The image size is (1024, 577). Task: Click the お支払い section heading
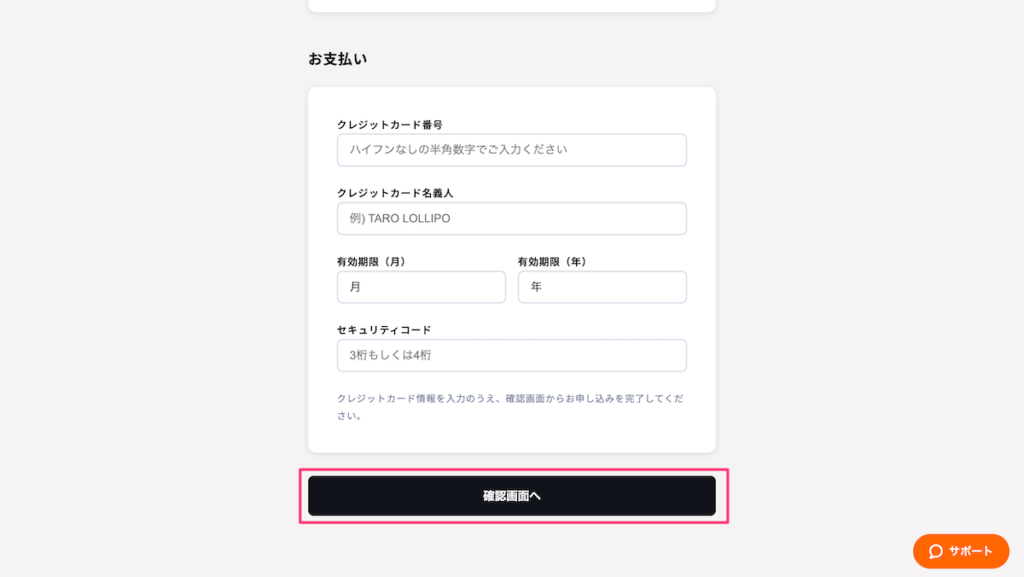point(337,58)
